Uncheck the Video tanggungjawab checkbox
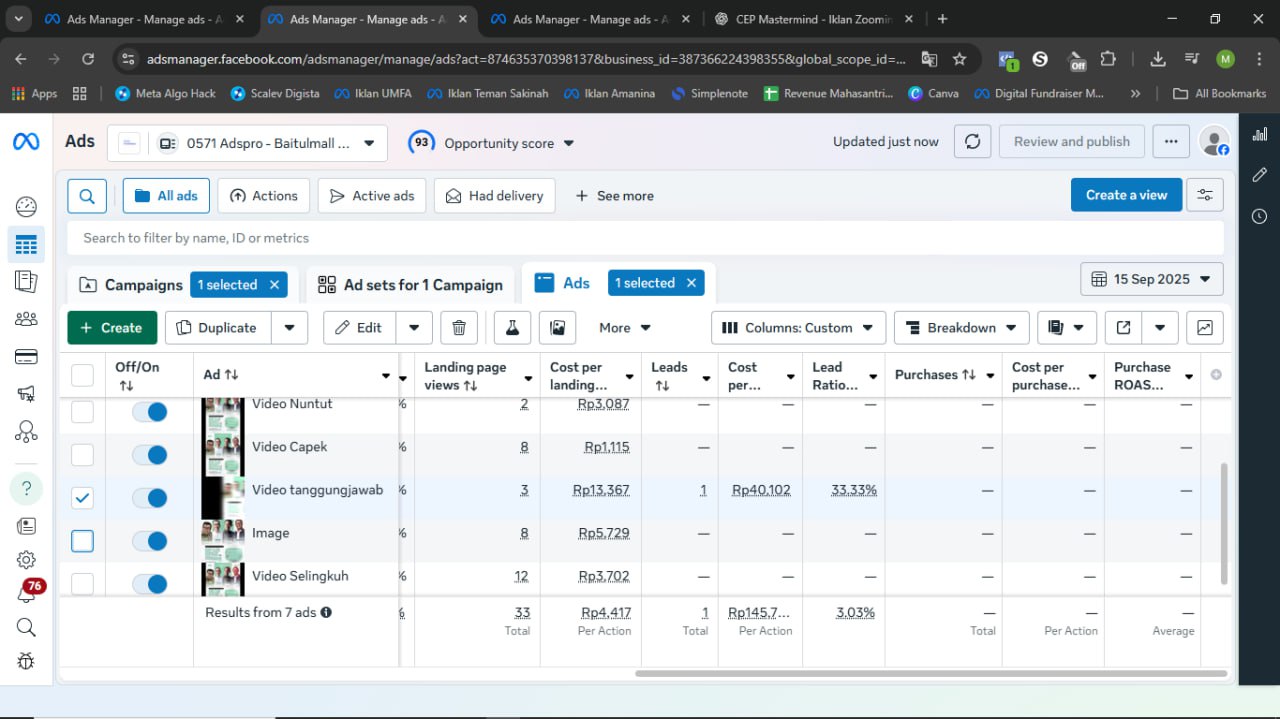Viewport: 1280px width, 719px height. pyautogui.click(x=82, y=498)
